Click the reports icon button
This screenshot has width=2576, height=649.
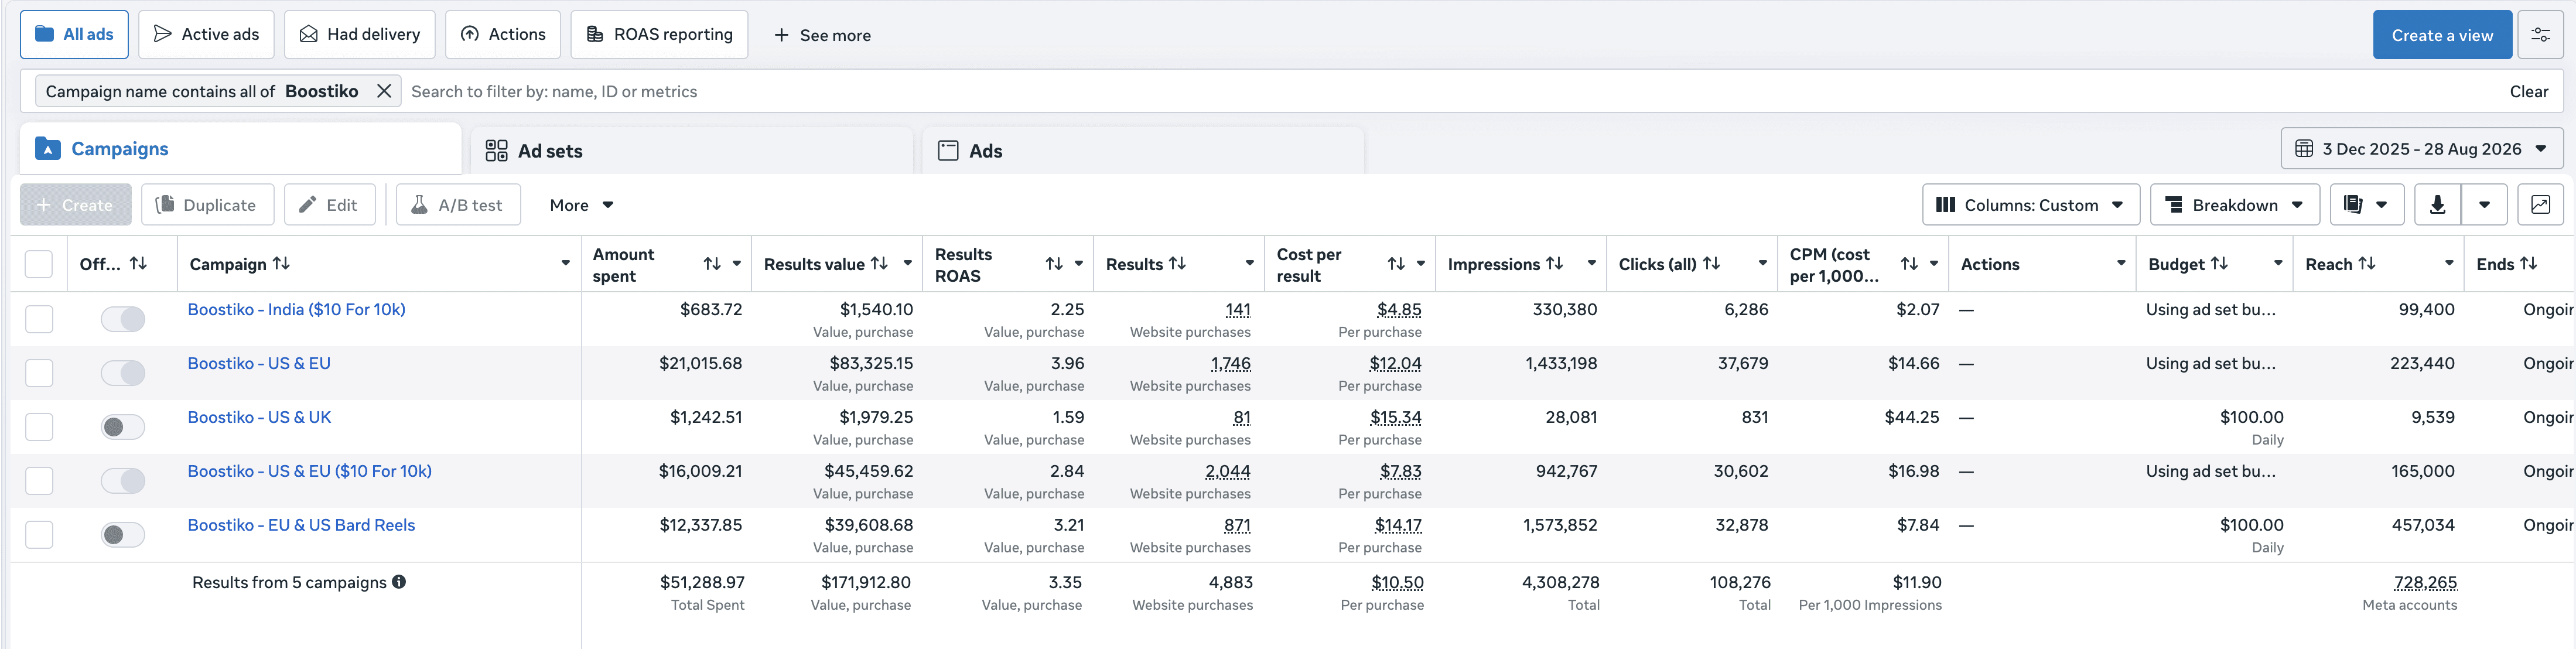[x=2366, y=205]
